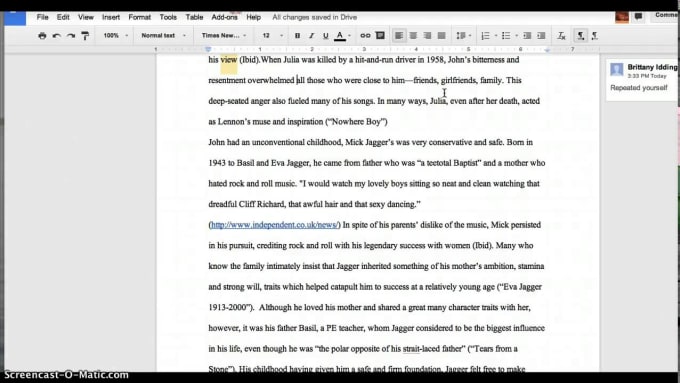Screen dimensions: 680x383
Task: Select the right indent marker on the ruler
Action: tap(547, 50)
